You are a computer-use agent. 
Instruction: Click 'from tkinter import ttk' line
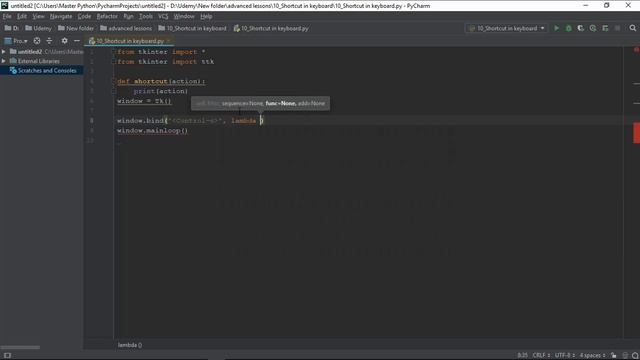(x=165, y=62)
